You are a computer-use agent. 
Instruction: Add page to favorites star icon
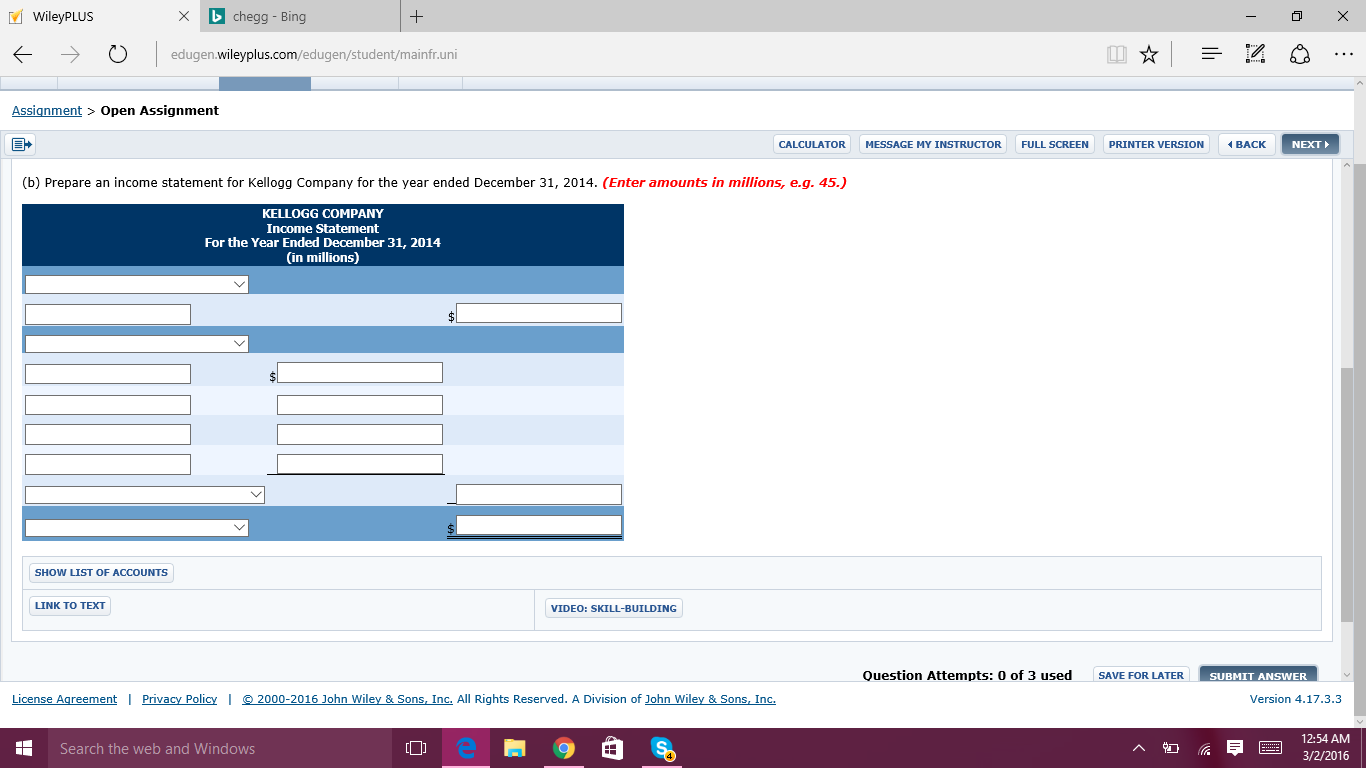click(1149, 55)
